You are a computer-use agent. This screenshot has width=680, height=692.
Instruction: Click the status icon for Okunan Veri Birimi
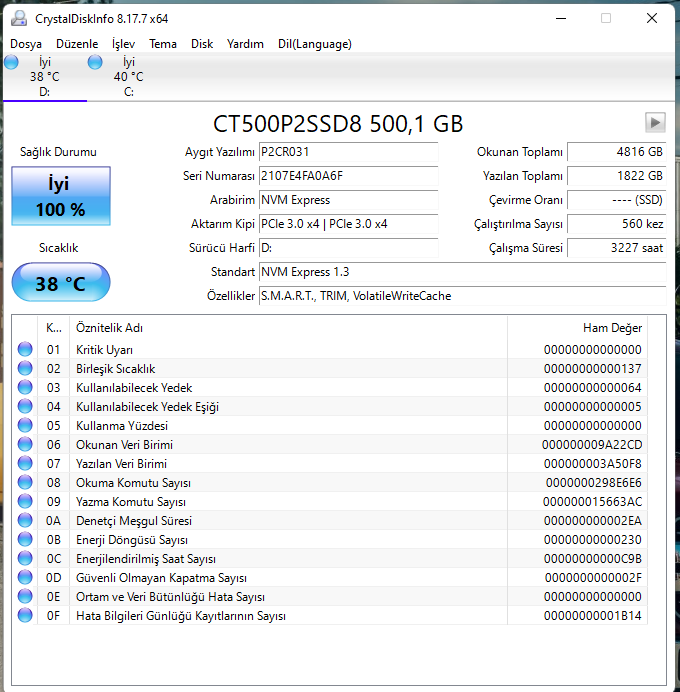click(x=25, y=444)
